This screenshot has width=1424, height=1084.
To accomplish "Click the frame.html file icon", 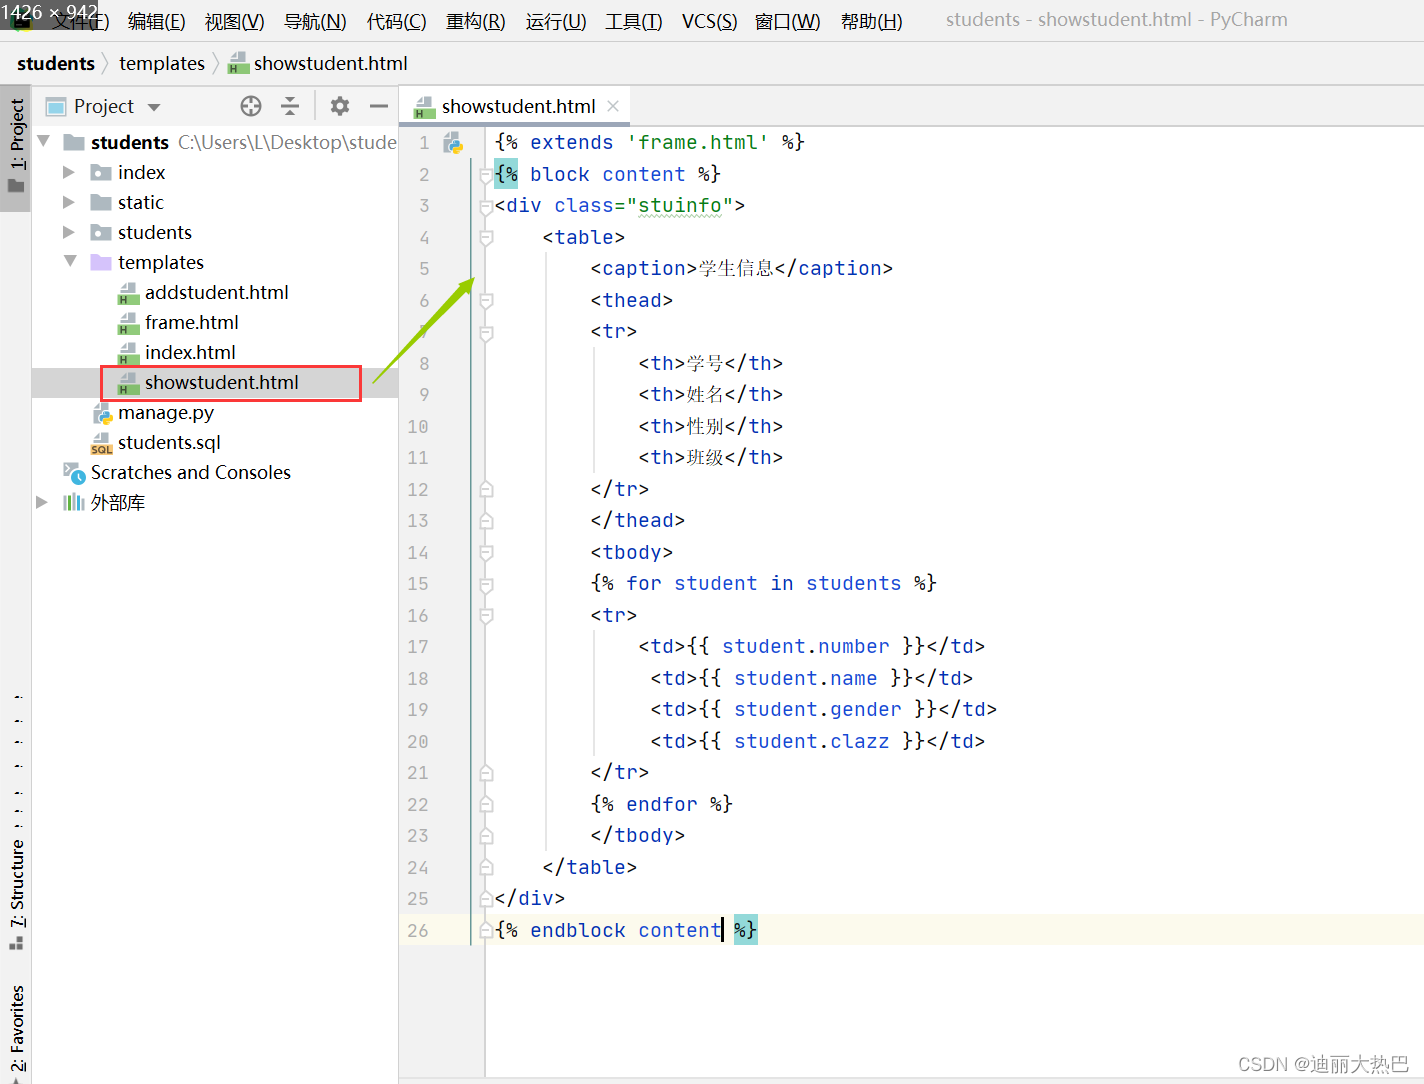I will 128,323.
